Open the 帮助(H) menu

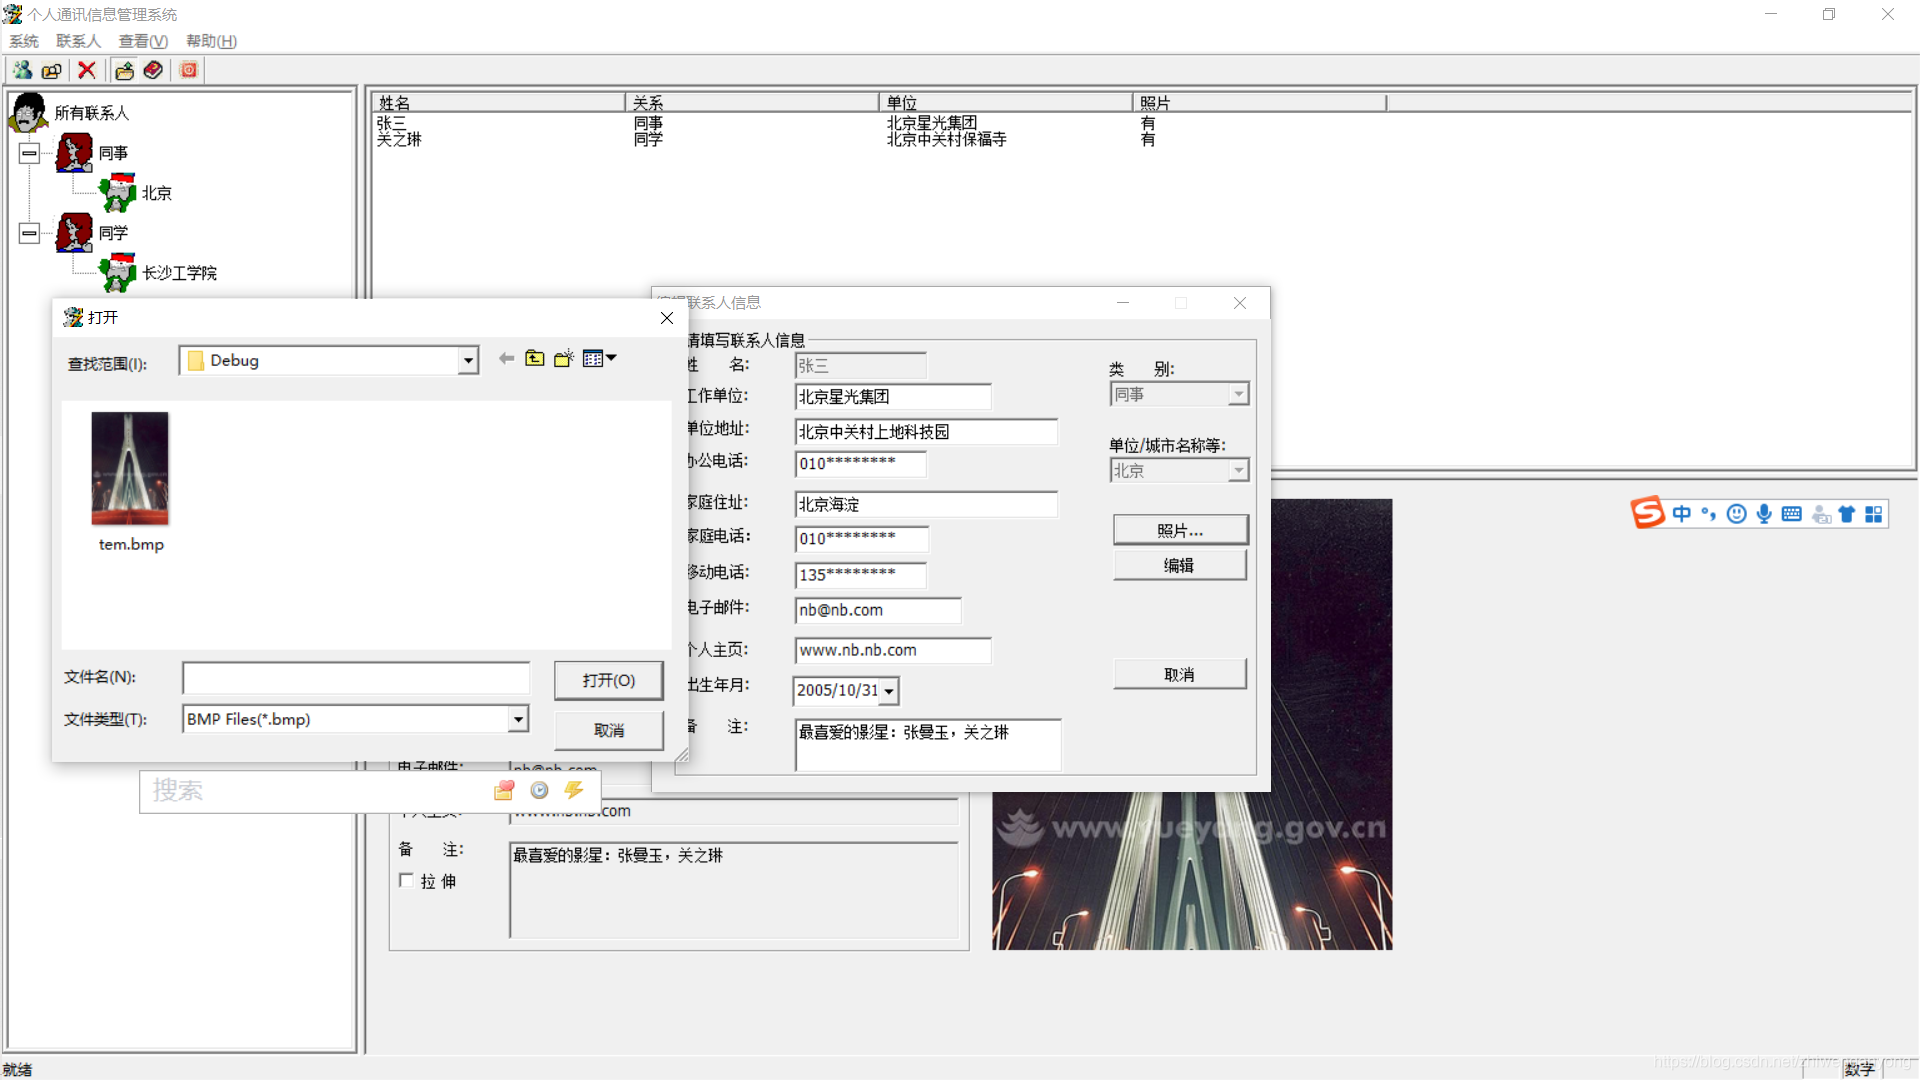[x=211, y=41]
